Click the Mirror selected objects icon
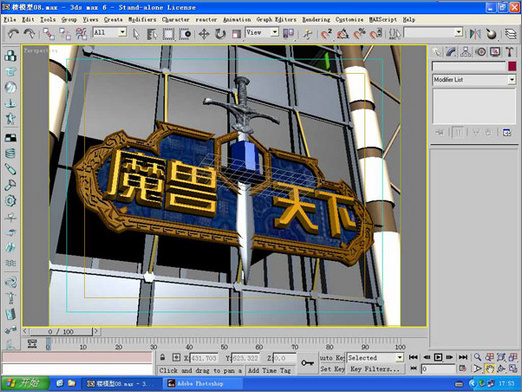 click(475, 34)
